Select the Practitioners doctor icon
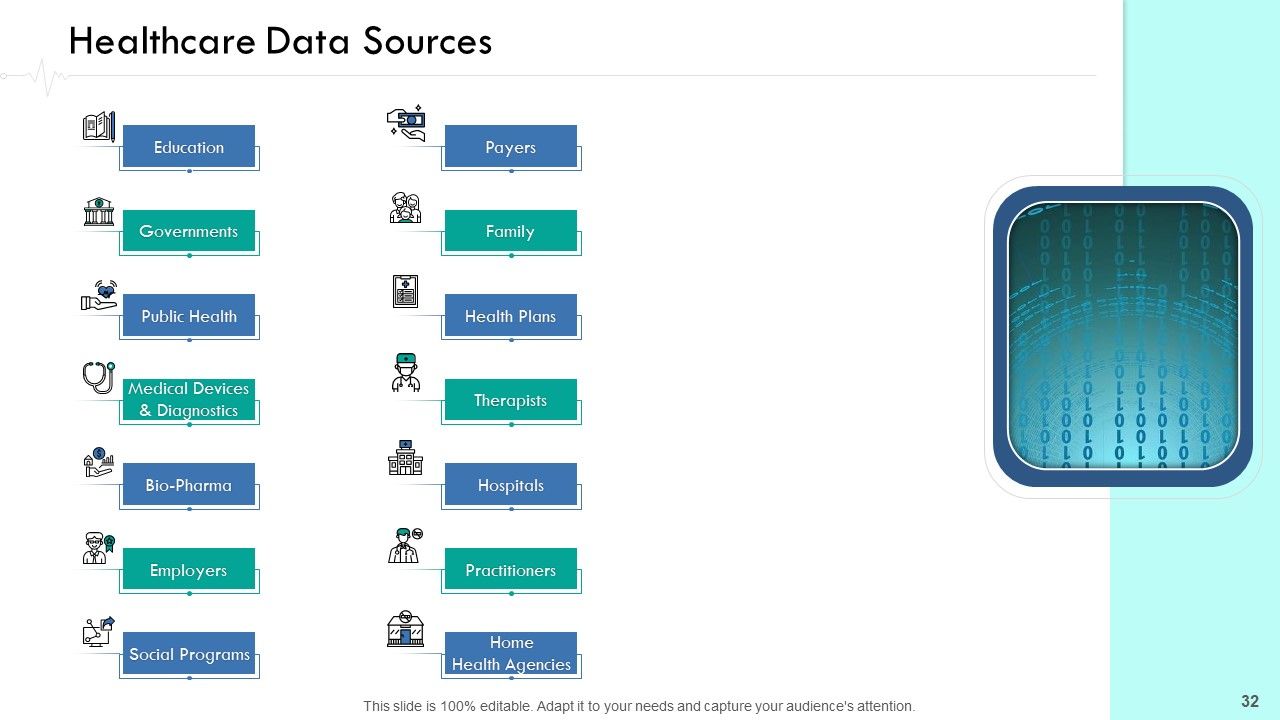Image resolution: width=1280 pixels, height=720 pixels. (405, 545)
